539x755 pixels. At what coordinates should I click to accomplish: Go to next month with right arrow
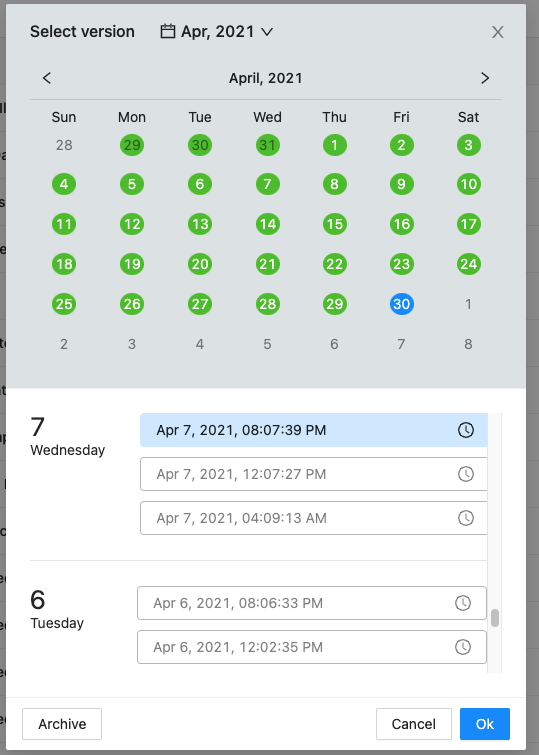pyautogui.click(x=485, y=78)
